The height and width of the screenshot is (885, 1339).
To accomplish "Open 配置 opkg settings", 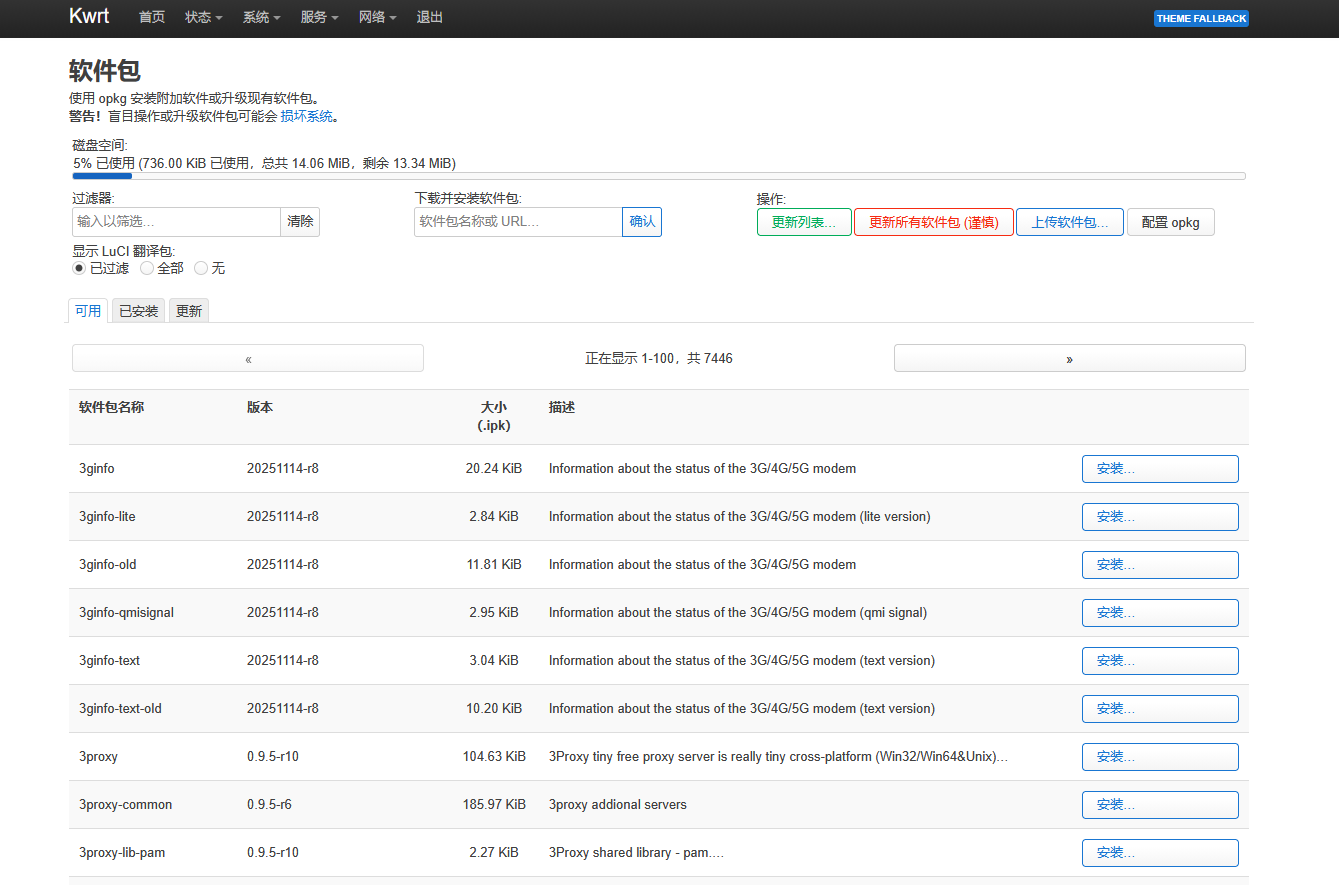I will click(x=1170, y=221).
